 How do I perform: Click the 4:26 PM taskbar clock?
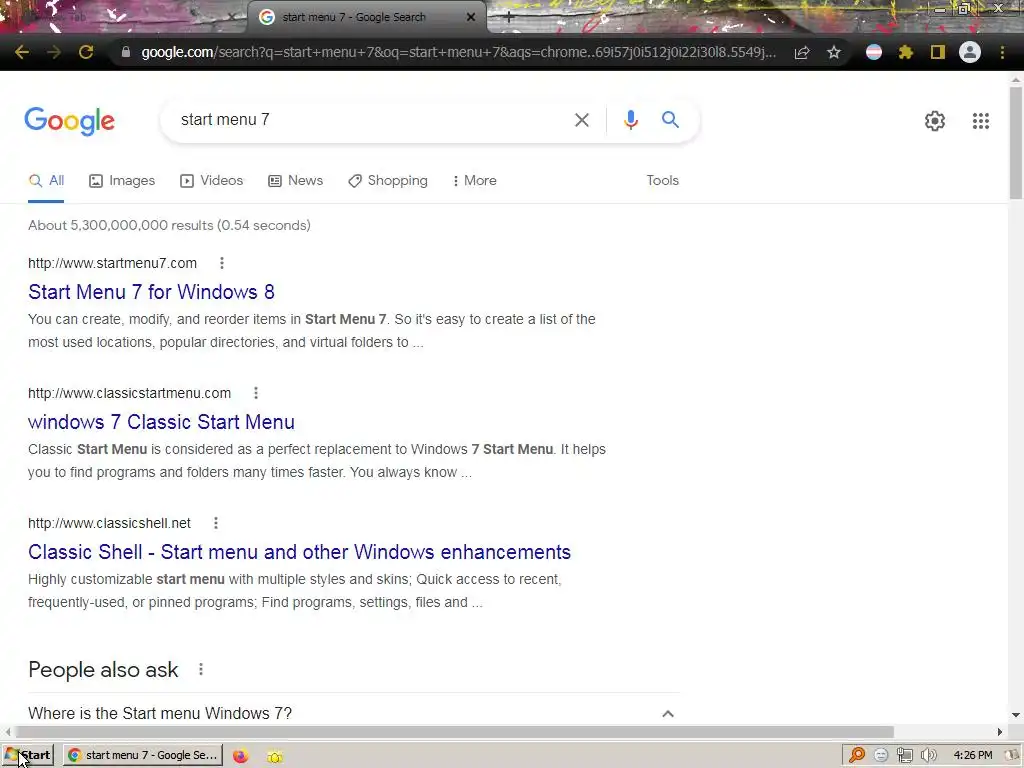click(x=972, y=756)
